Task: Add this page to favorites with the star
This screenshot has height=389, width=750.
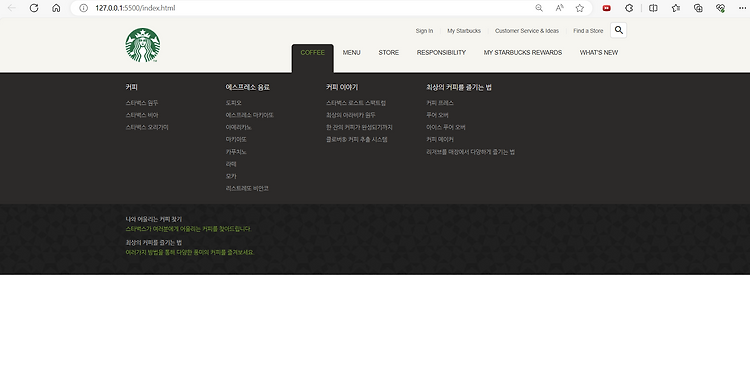Action: [580, 8]
